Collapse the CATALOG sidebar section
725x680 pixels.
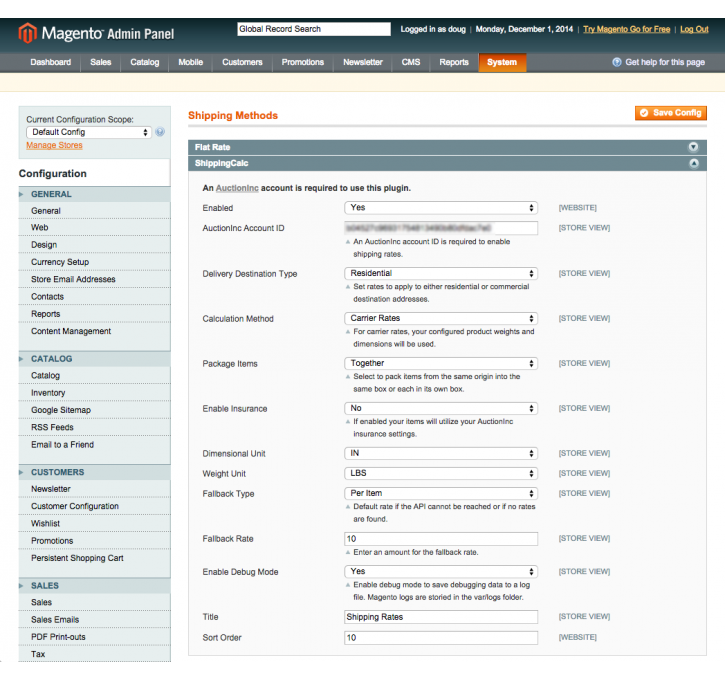coord(94,359)
